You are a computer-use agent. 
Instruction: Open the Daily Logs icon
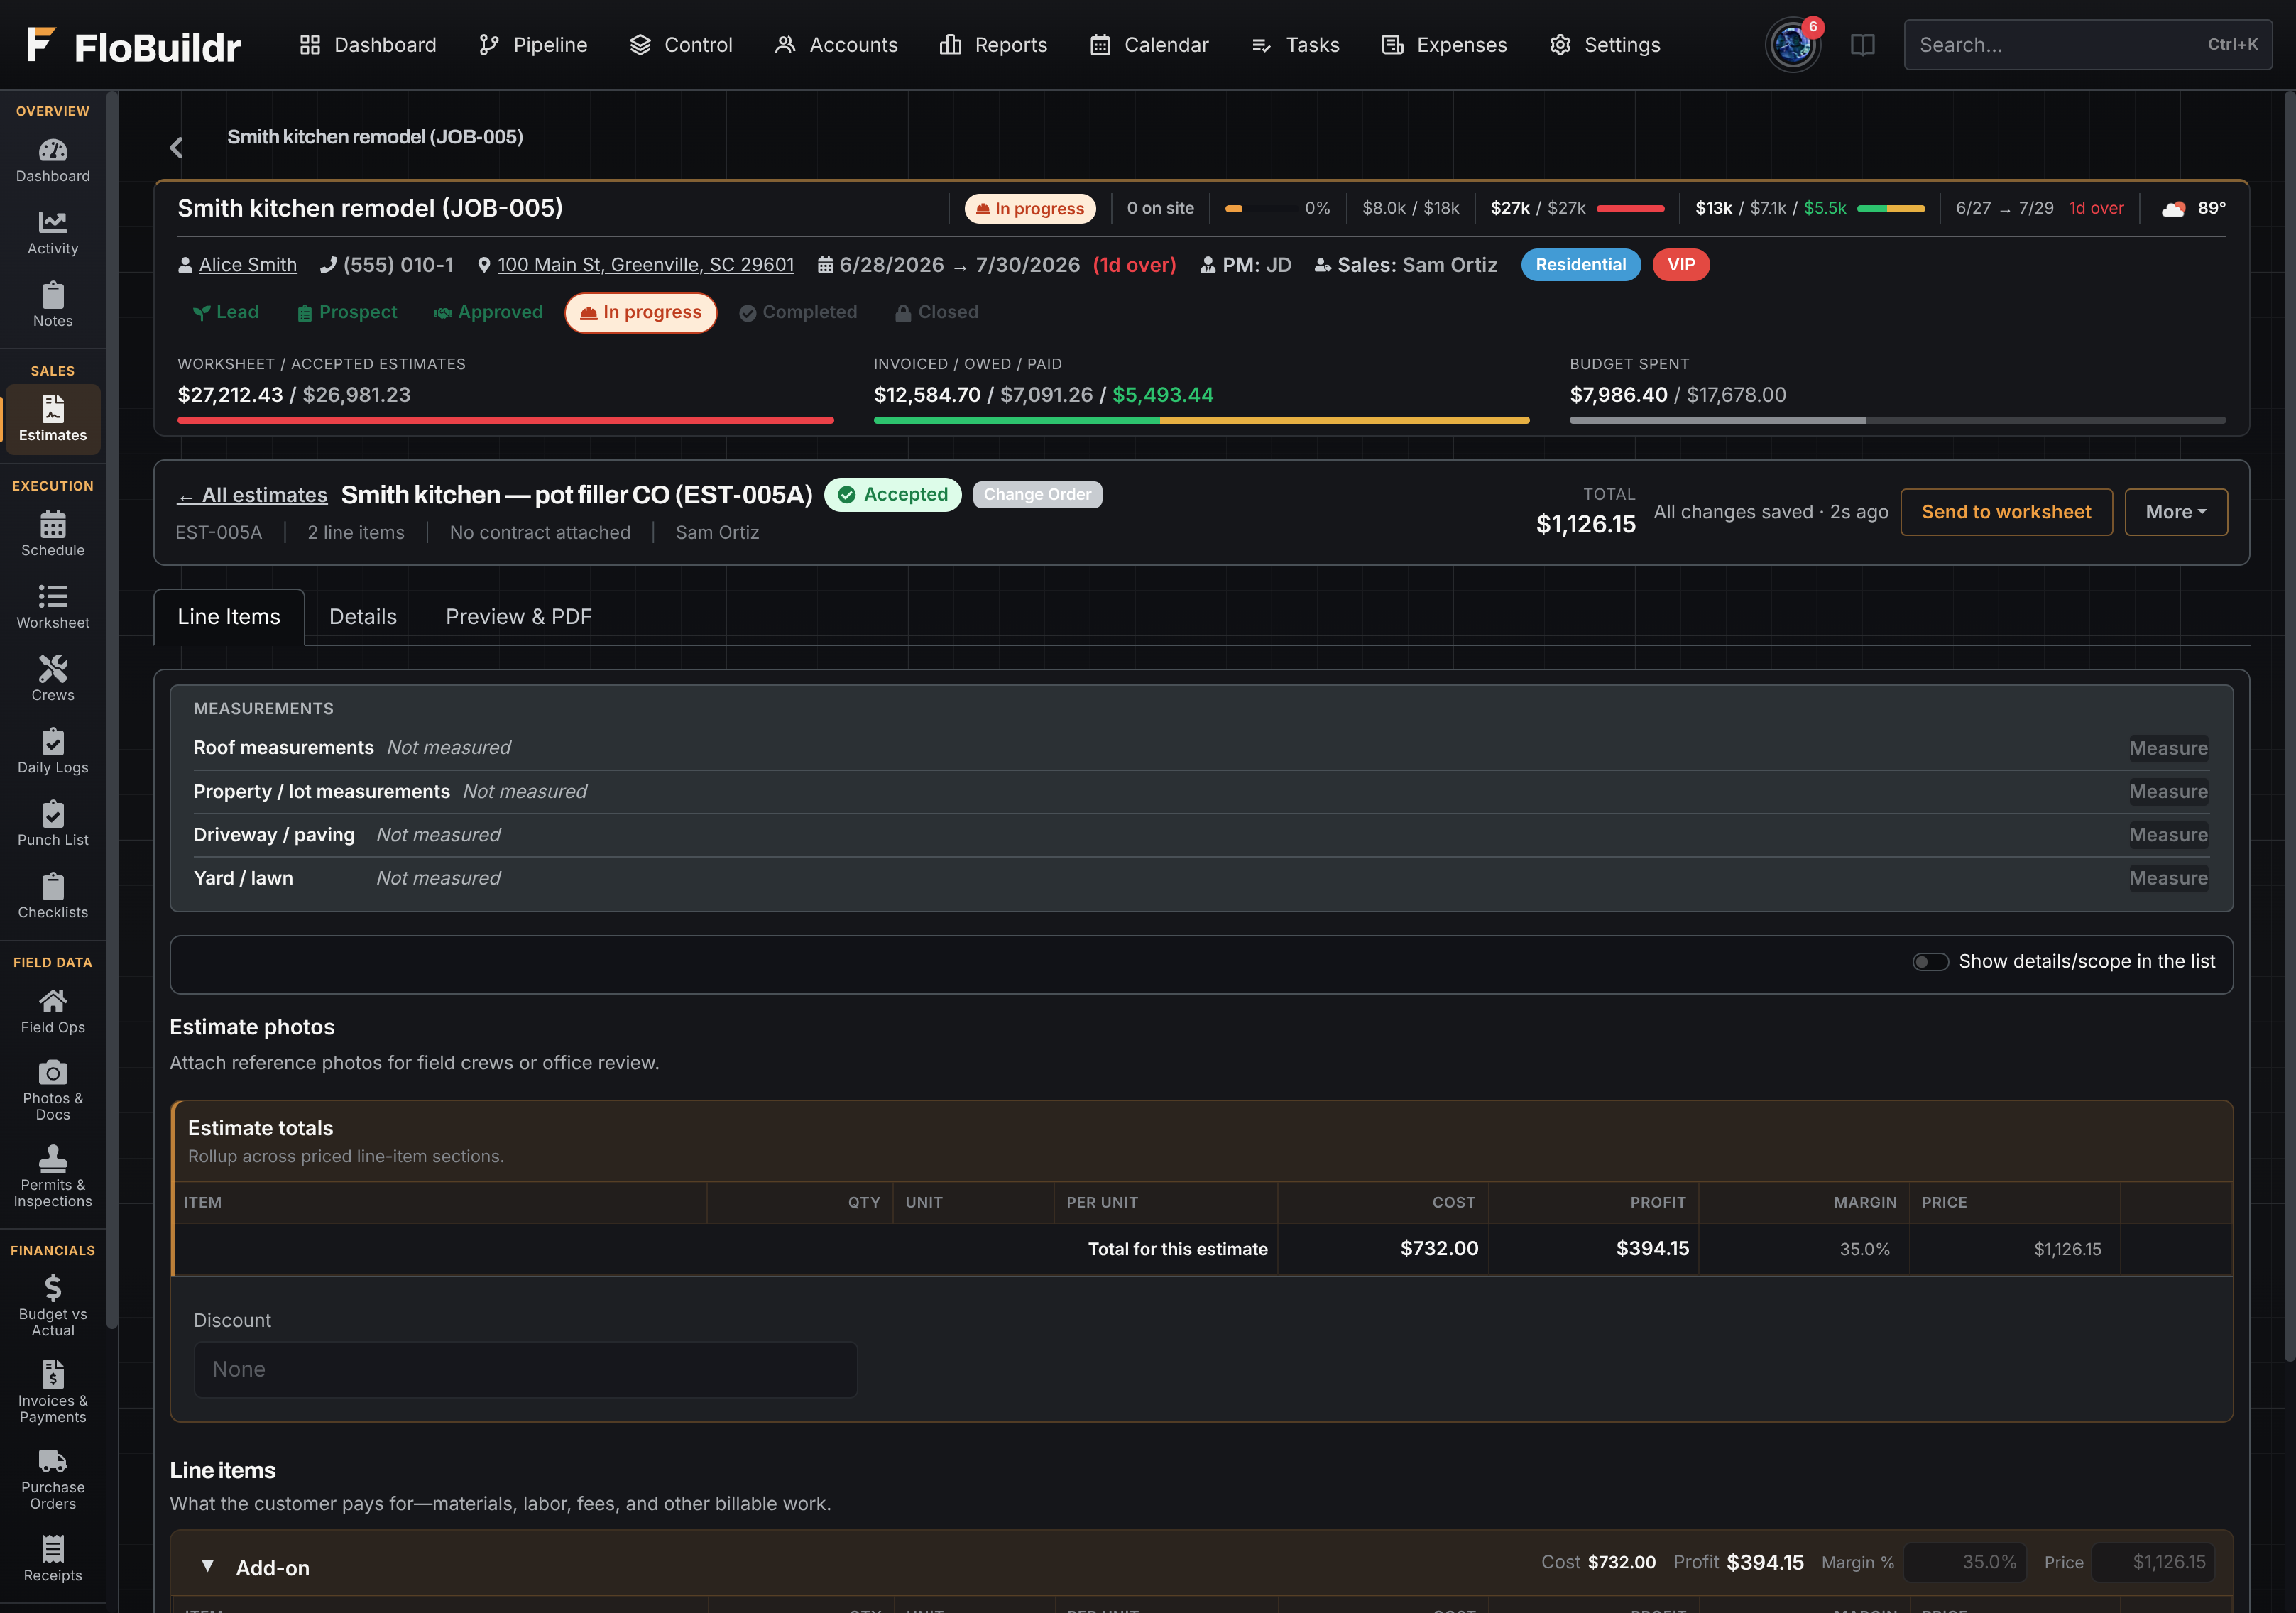53,741
